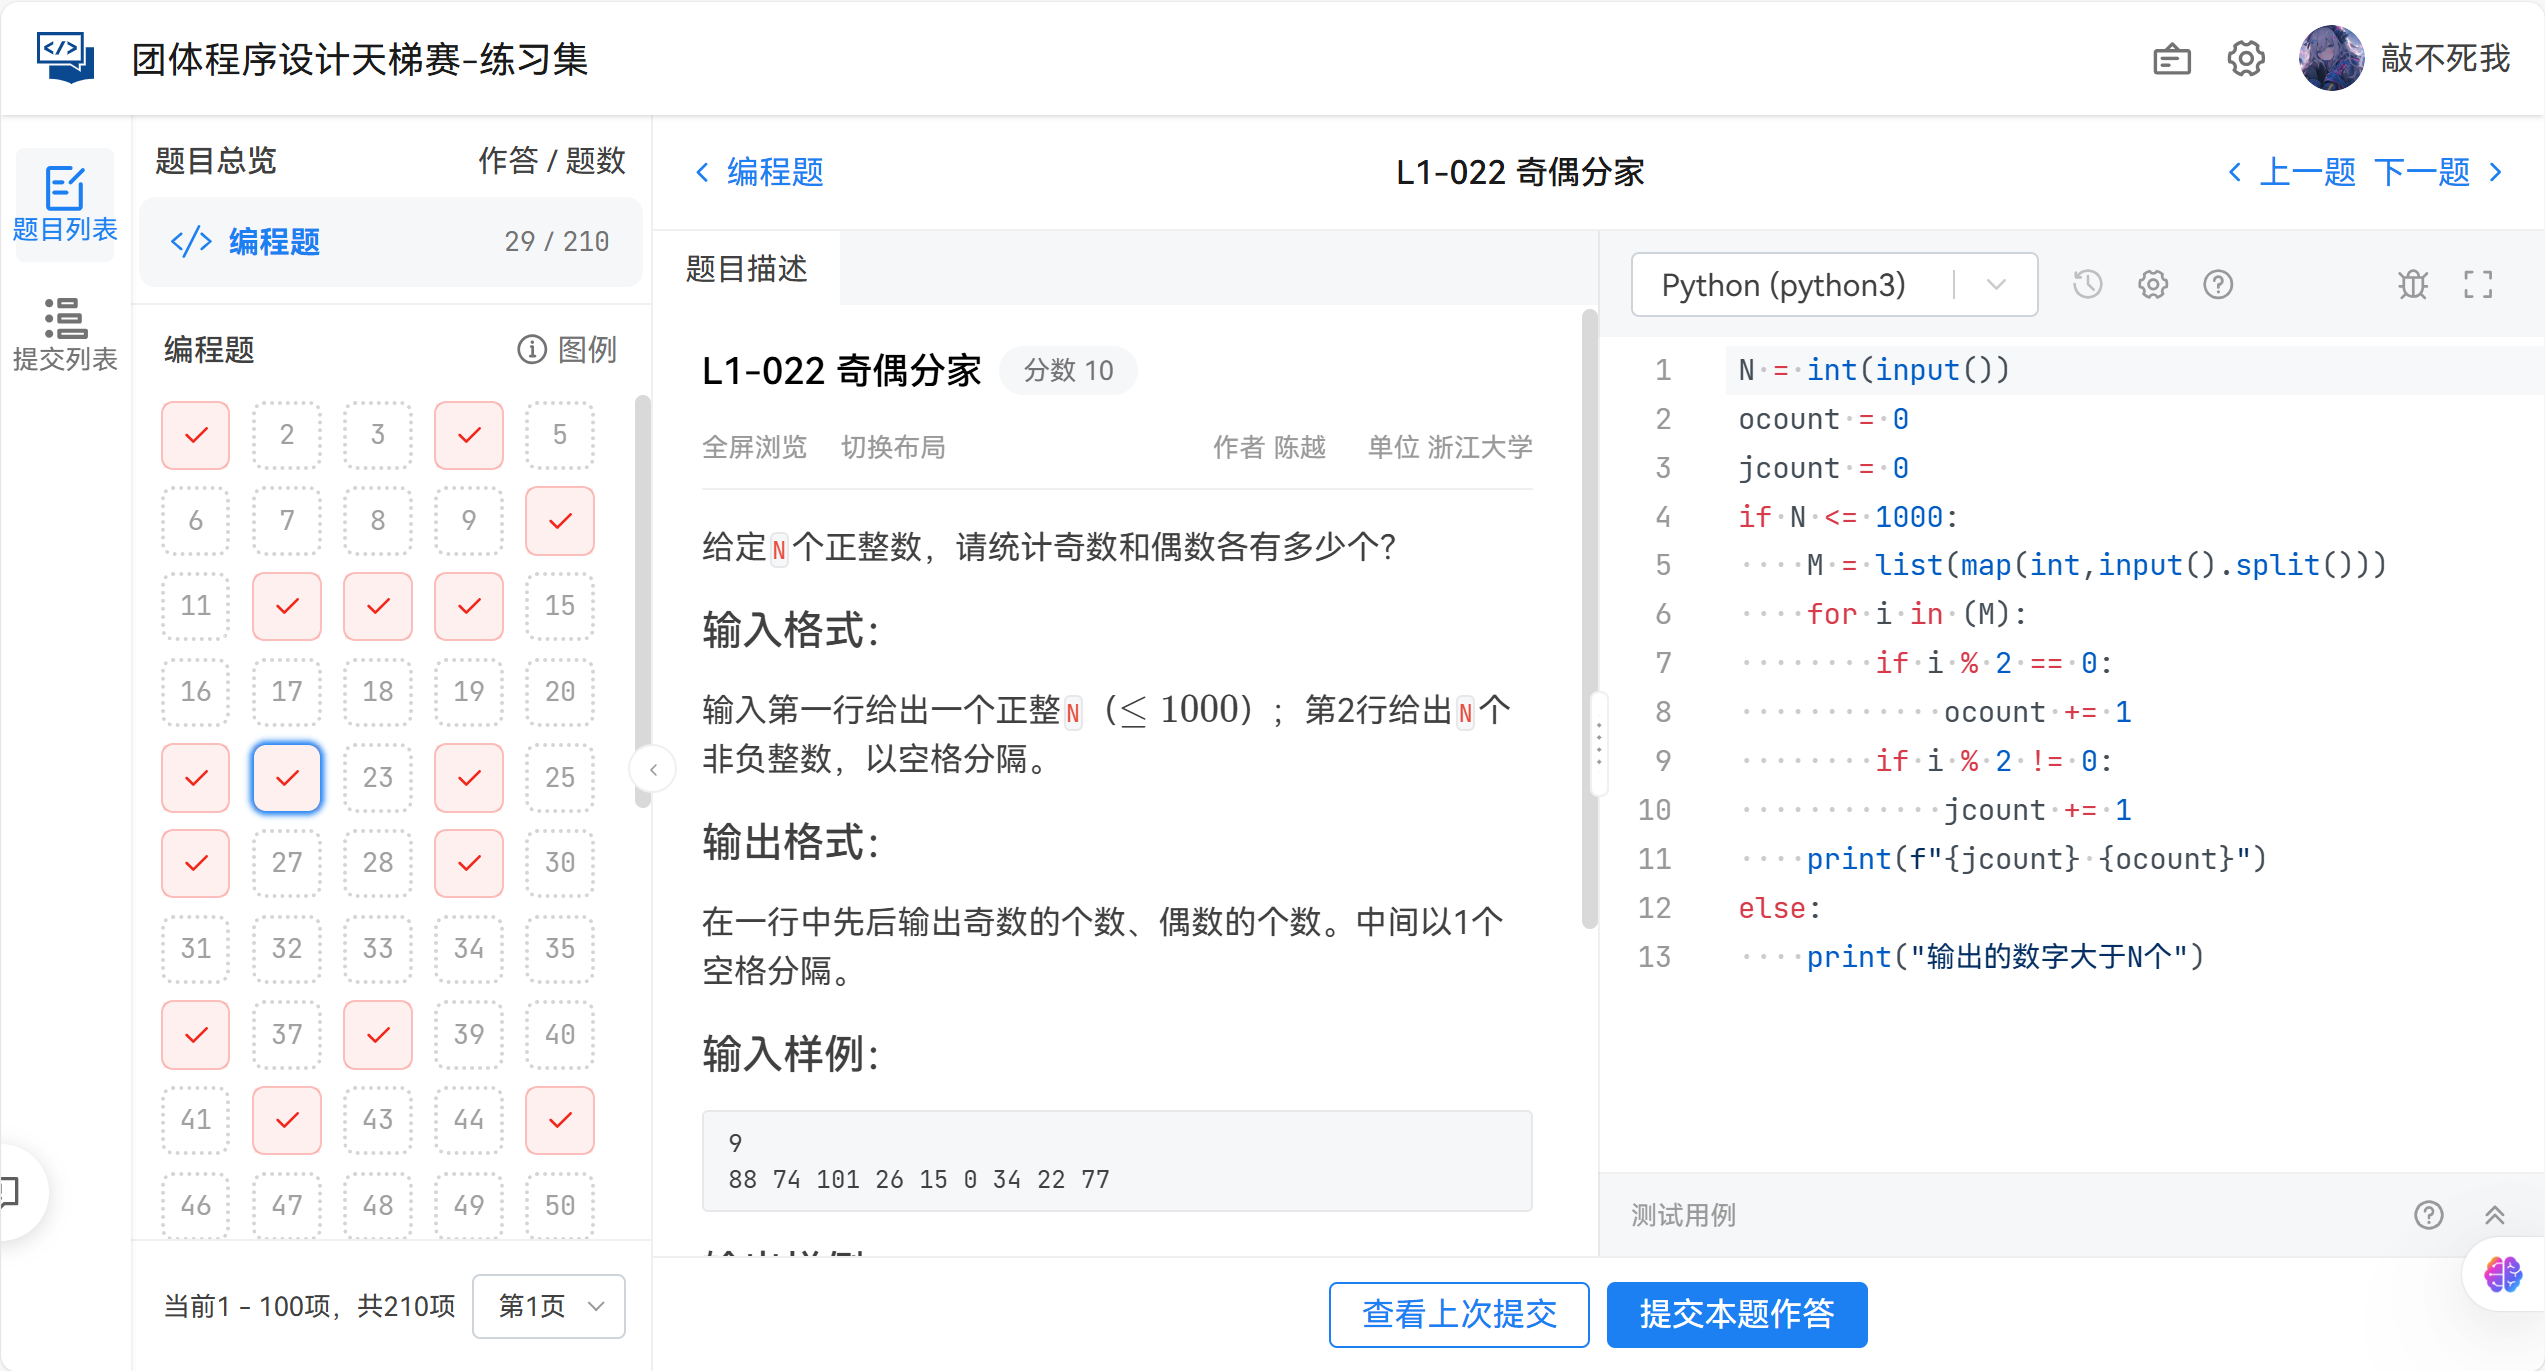The height and width of the screenshot is (1371, 2545).
Task: Go to next problem 下一题
Action: pyautogui.click(x=2438, y=172)
